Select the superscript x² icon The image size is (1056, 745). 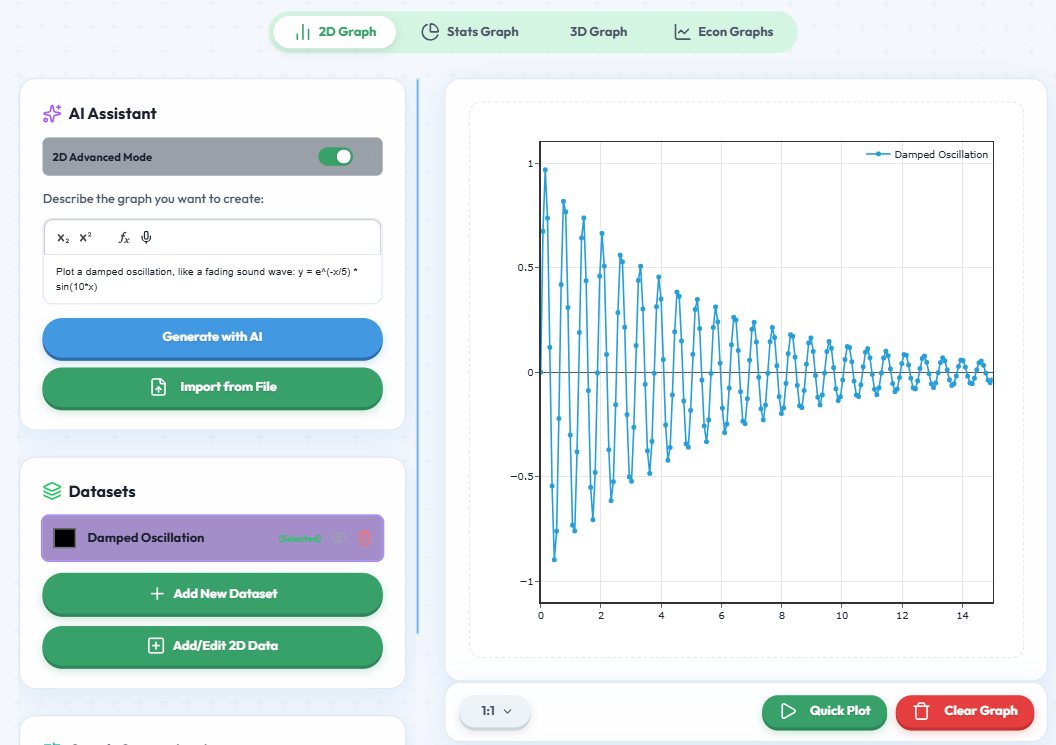[x=84, y=237]
